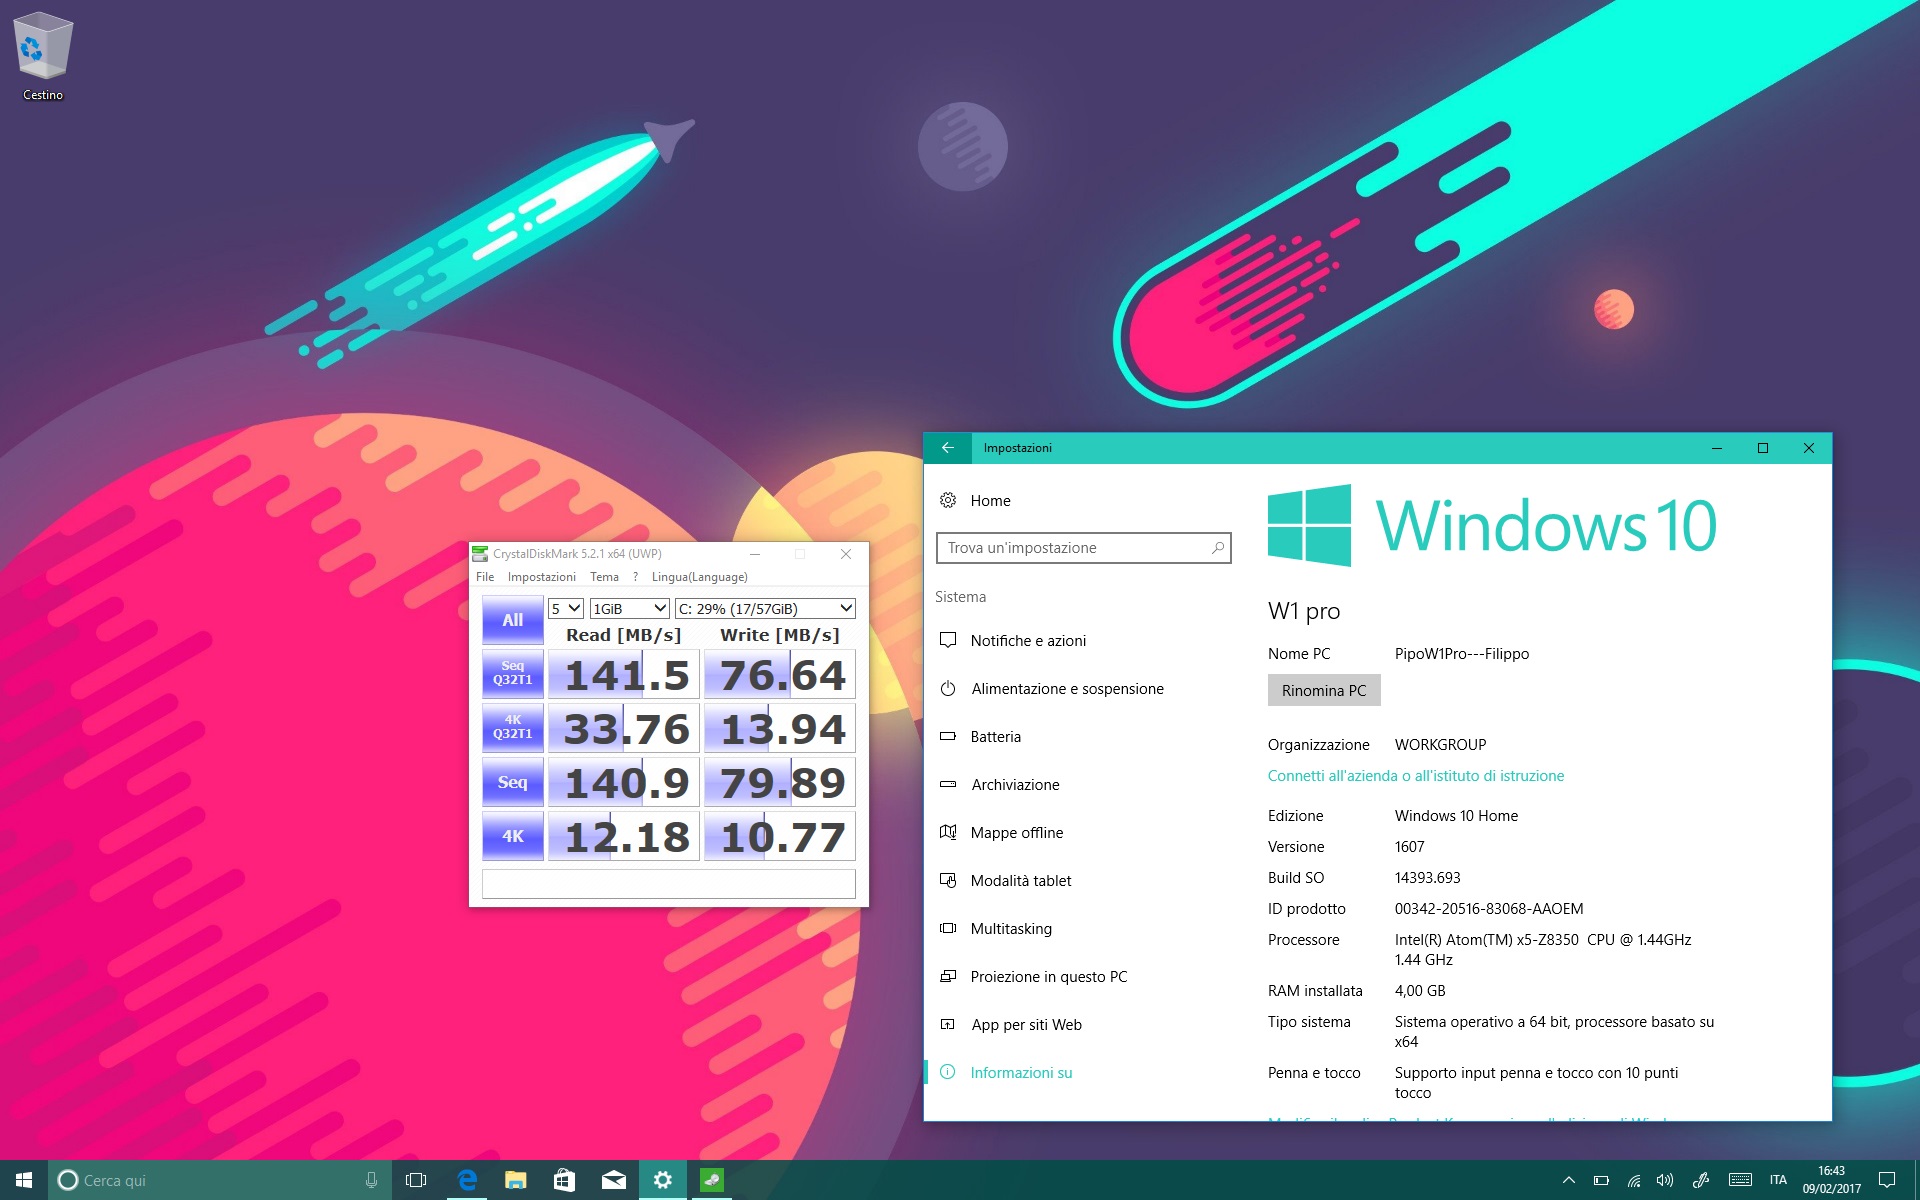
Task: Click the Build SO value 14393.693
Action: 1428,878
